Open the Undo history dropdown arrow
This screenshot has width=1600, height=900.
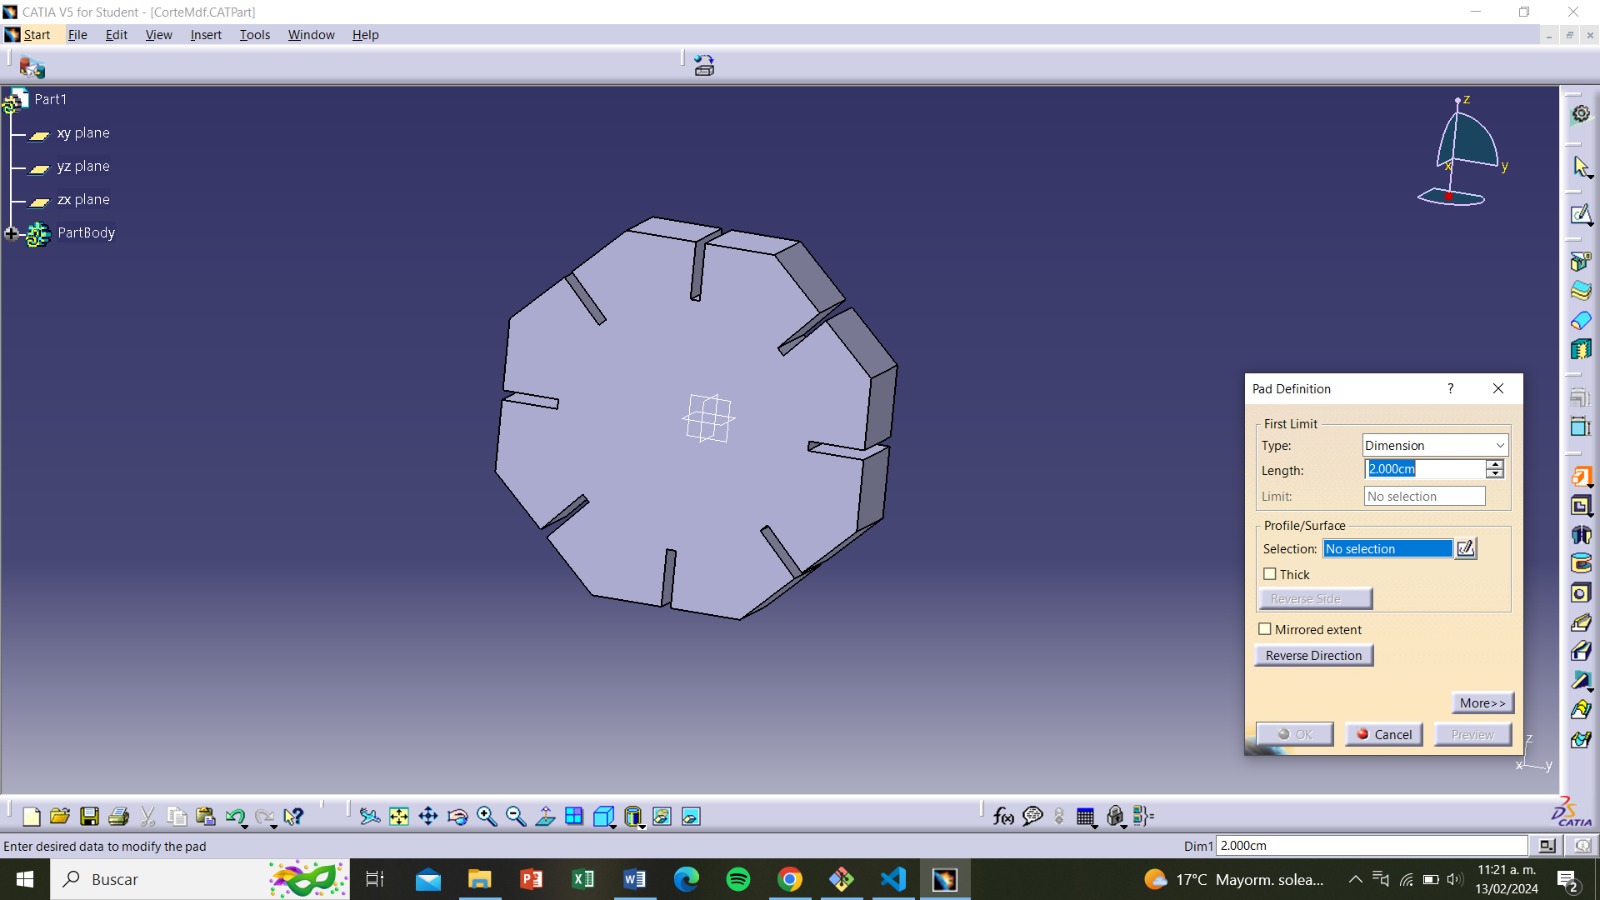[245, 825]
